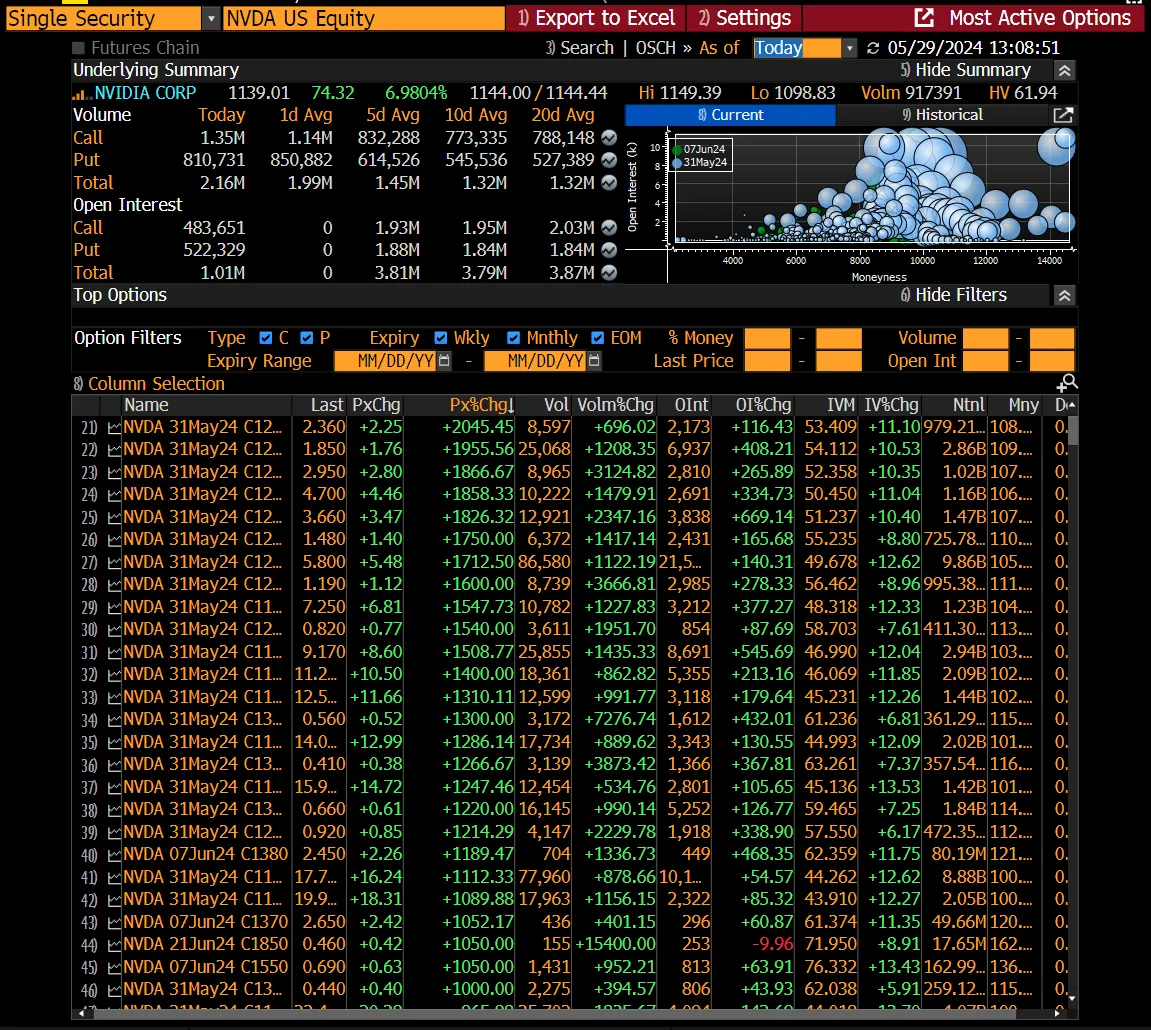This screenshot has height=1030, width=1151.
Task: Pop out the open interest bubble chart
Action: tap(1063, 115)
